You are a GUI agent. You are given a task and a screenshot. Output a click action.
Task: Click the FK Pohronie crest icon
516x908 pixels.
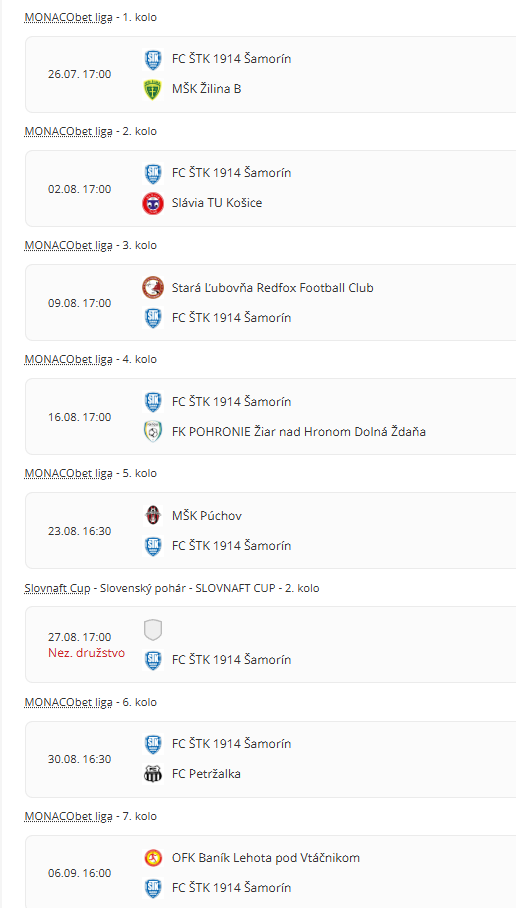(153, 431)
